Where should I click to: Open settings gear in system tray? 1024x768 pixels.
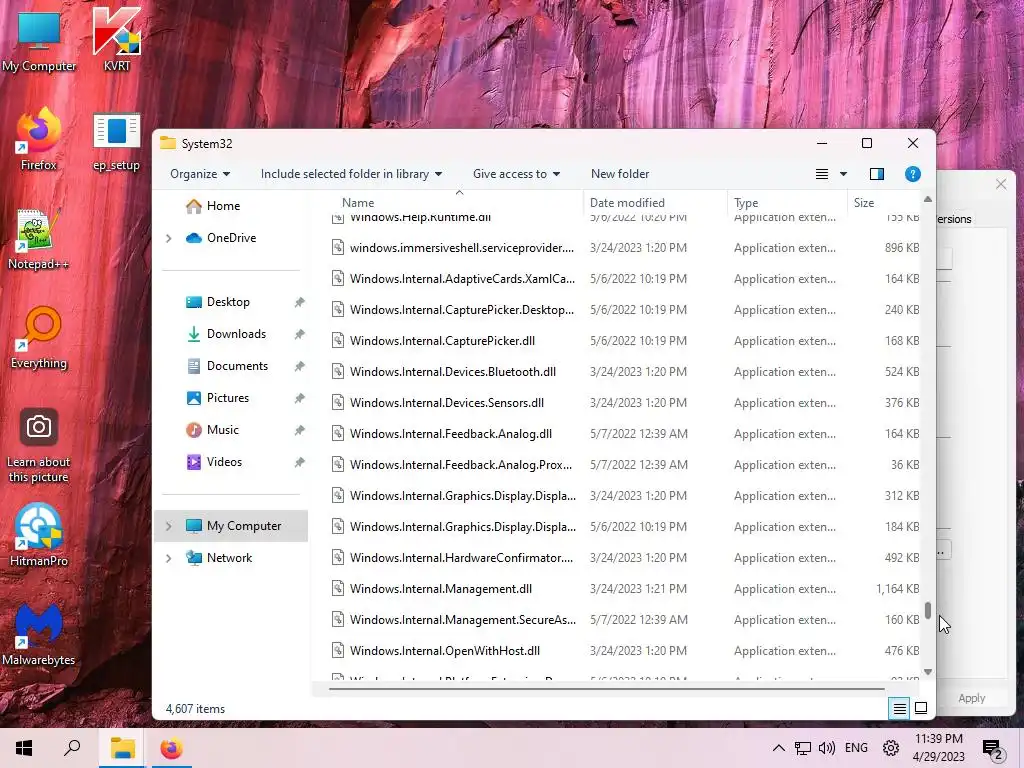[891, 748]
